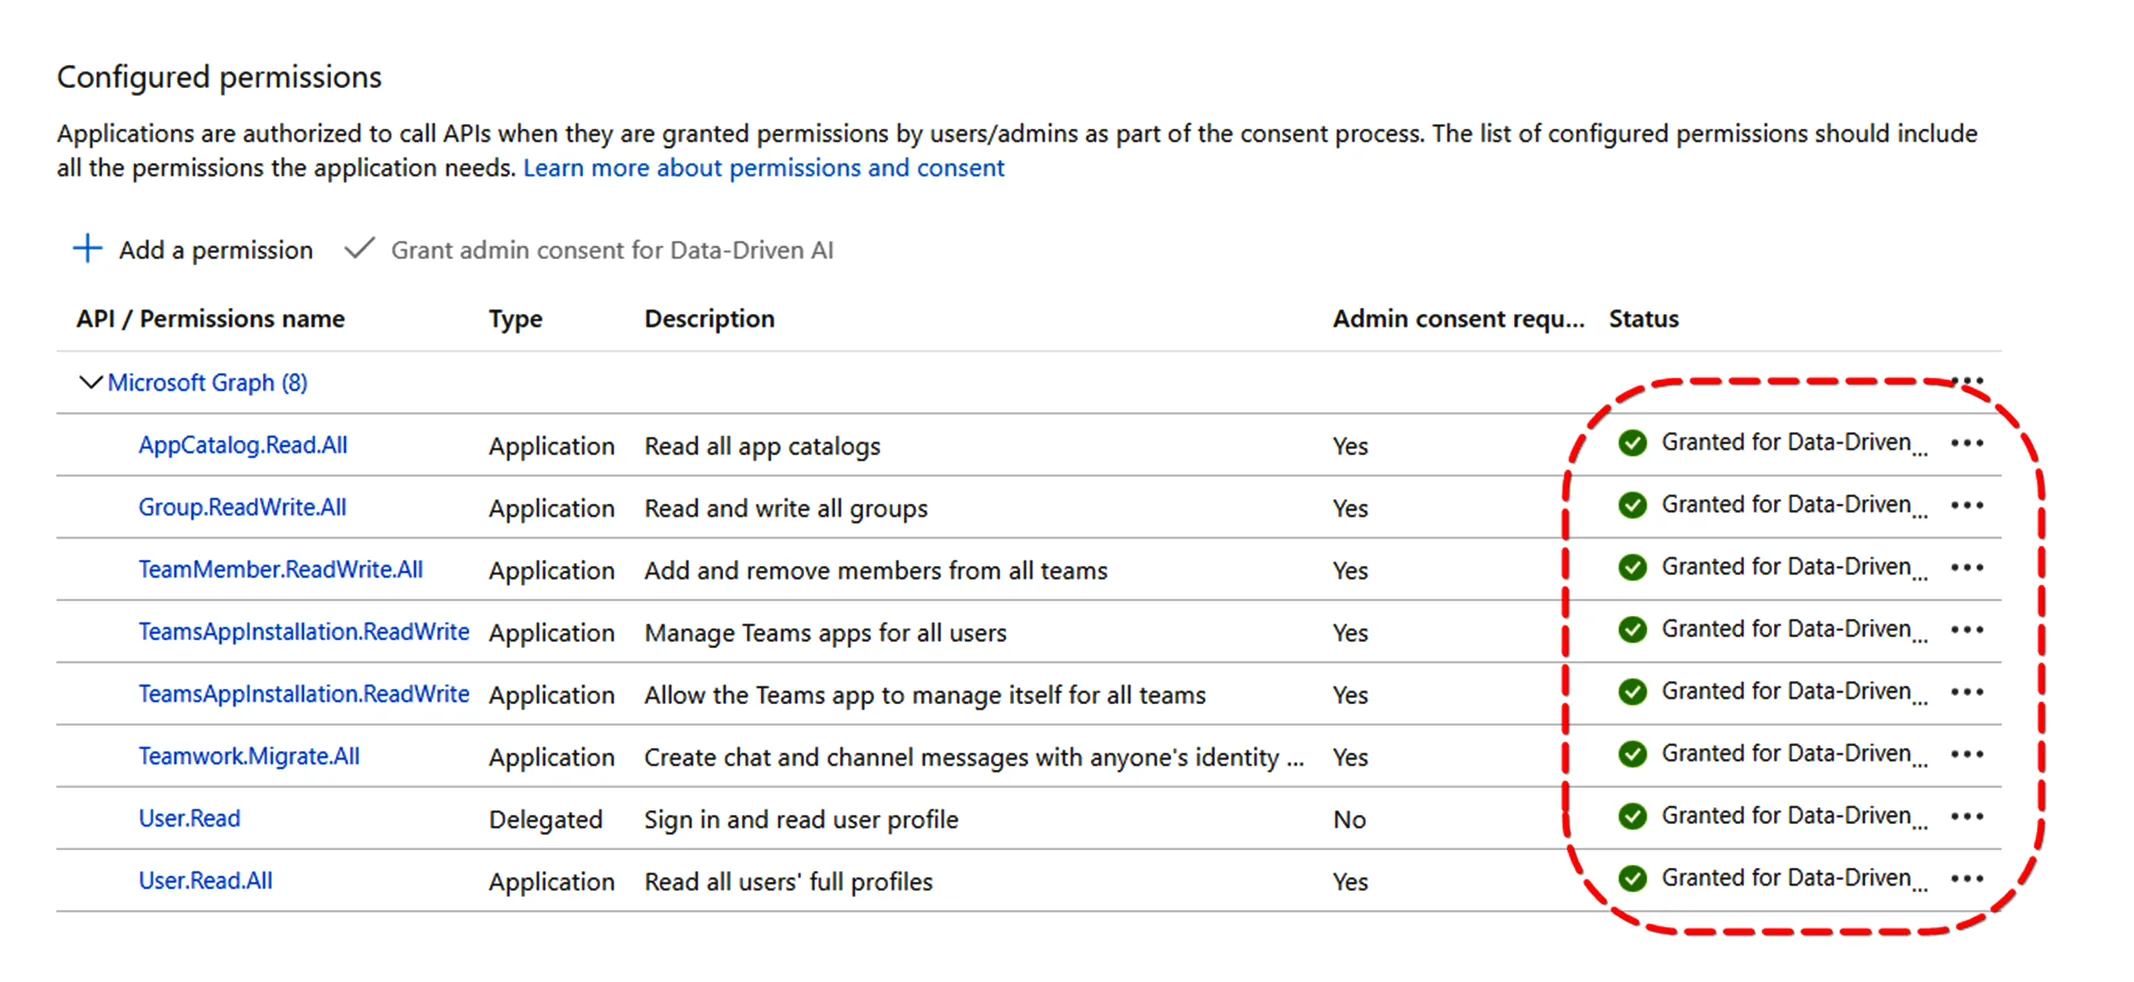This screenshot has height=982, width=2134.
Task: Click Allow the Teams app to manage itself
Action: tap(925, 695)
